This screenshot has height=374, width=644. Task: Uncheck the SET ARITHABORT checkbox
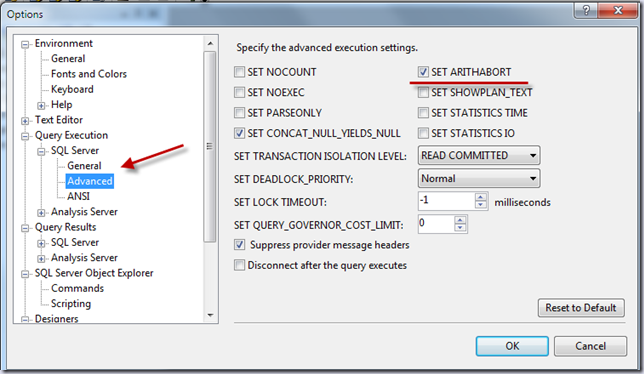(423, 72)
